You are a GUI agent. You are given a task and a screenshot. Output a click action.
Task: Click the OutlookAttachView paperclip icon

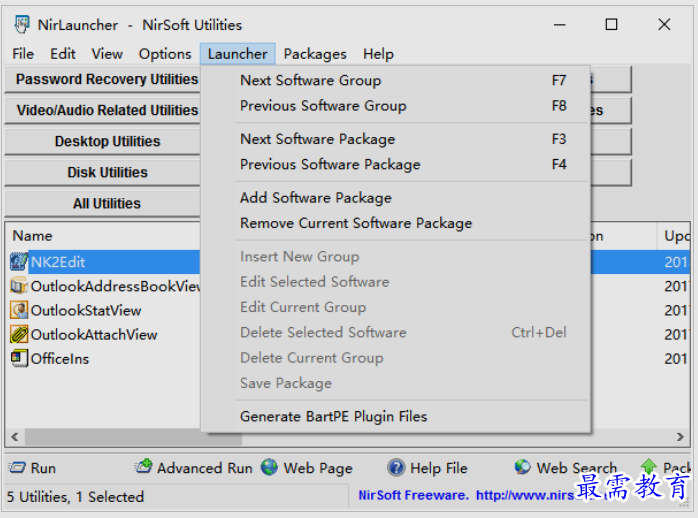[x=19, y=334]
